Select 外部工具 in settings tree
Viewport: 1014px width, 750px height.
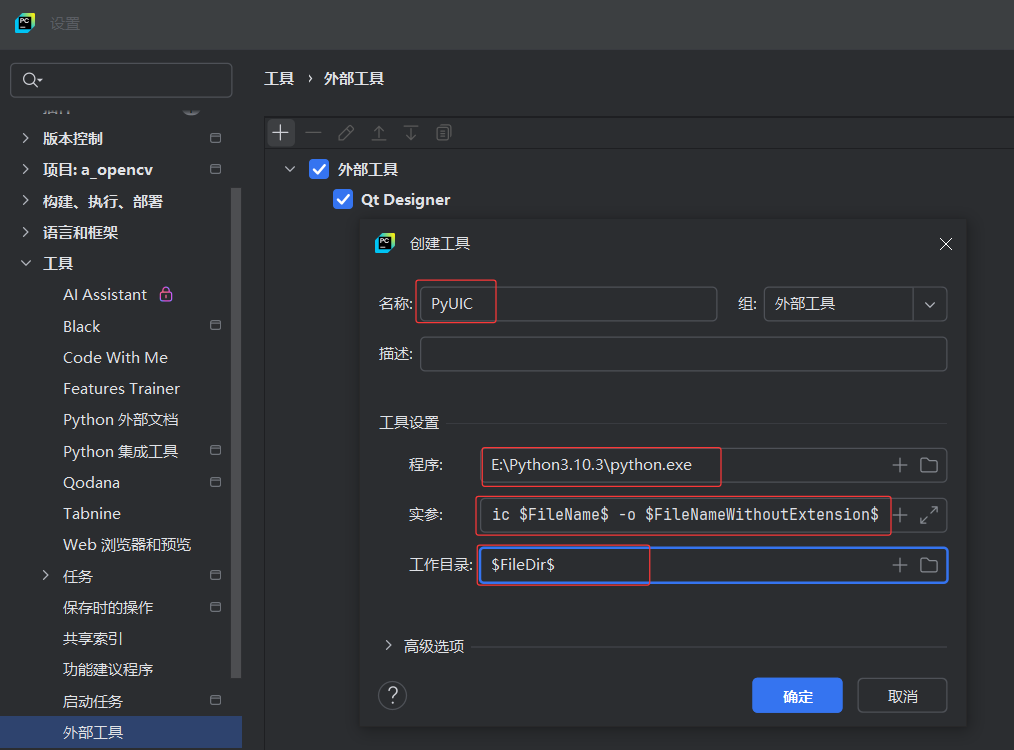[121, 732]
